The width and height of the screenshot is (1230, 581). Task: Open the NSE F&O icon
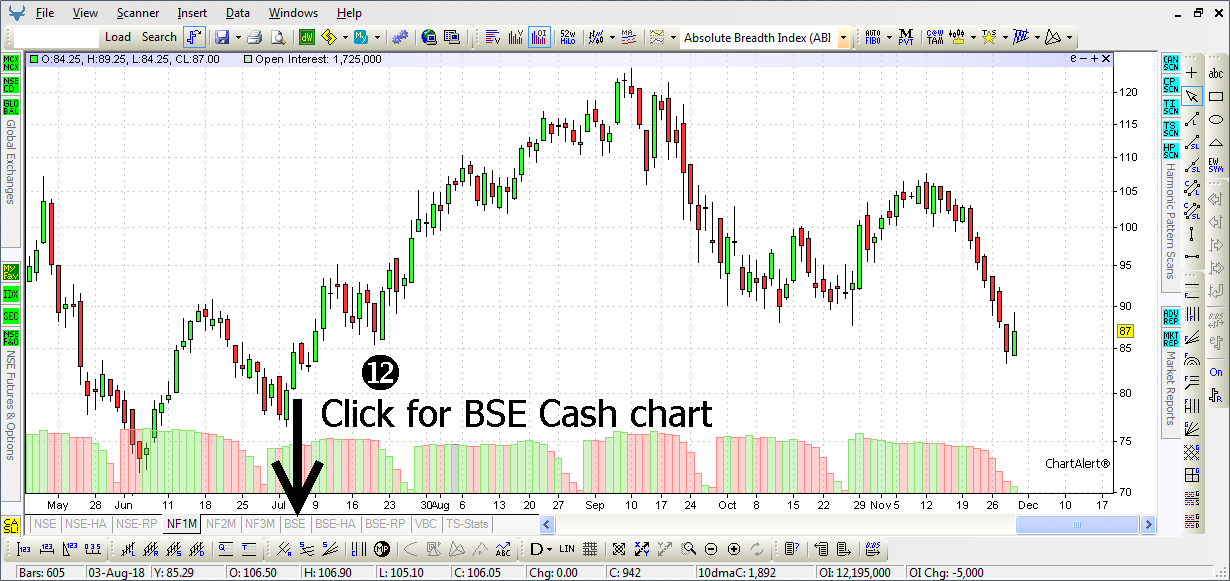(x=11, y=338)
